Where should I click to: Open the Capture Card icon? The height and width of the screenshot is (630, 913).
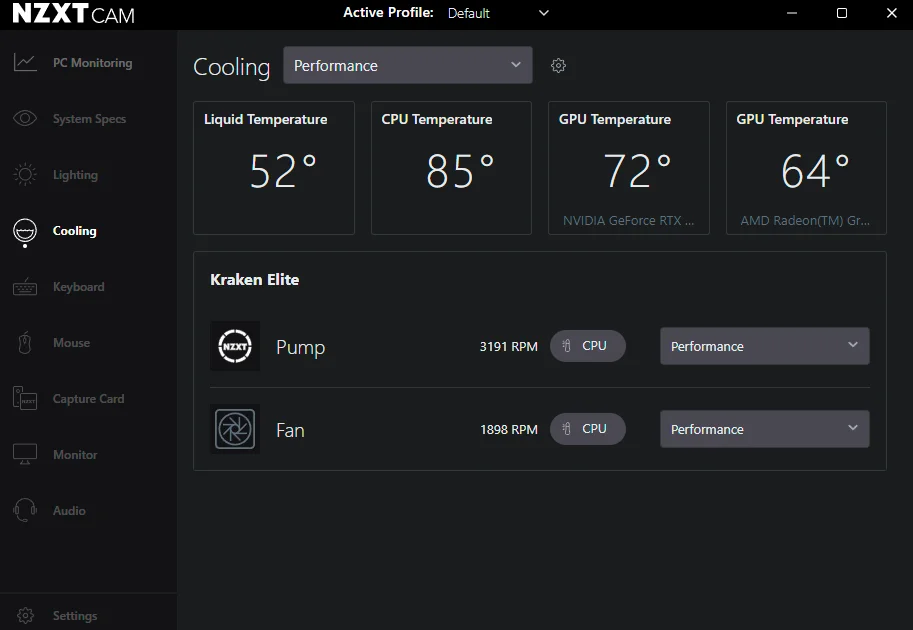coord(25,399)
